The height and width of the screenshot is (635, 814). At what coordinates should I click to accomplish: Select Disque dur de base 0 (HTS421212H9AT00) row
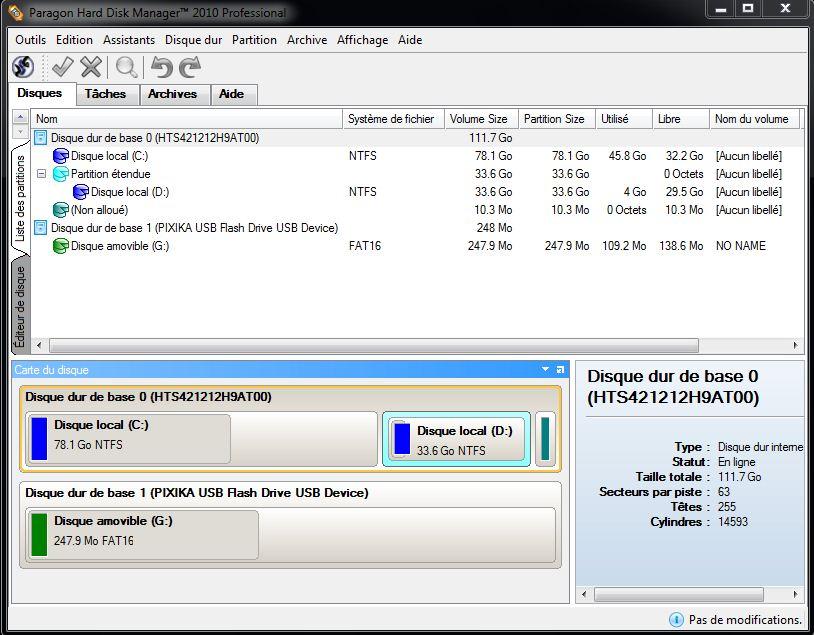point(417,138)
